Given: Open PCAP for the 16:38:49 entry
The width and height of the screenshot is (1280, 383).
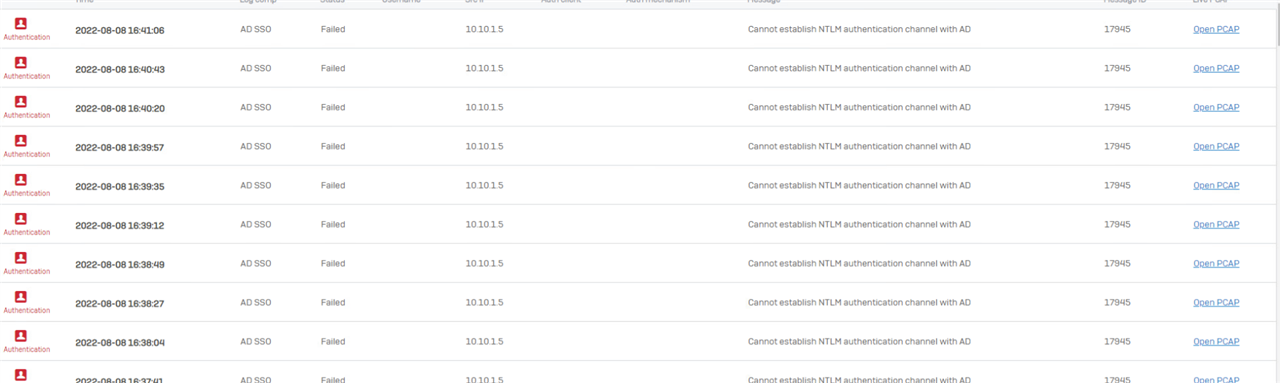Looking at the screenshot, I should pyautogui.click(x=1216, y=264).
